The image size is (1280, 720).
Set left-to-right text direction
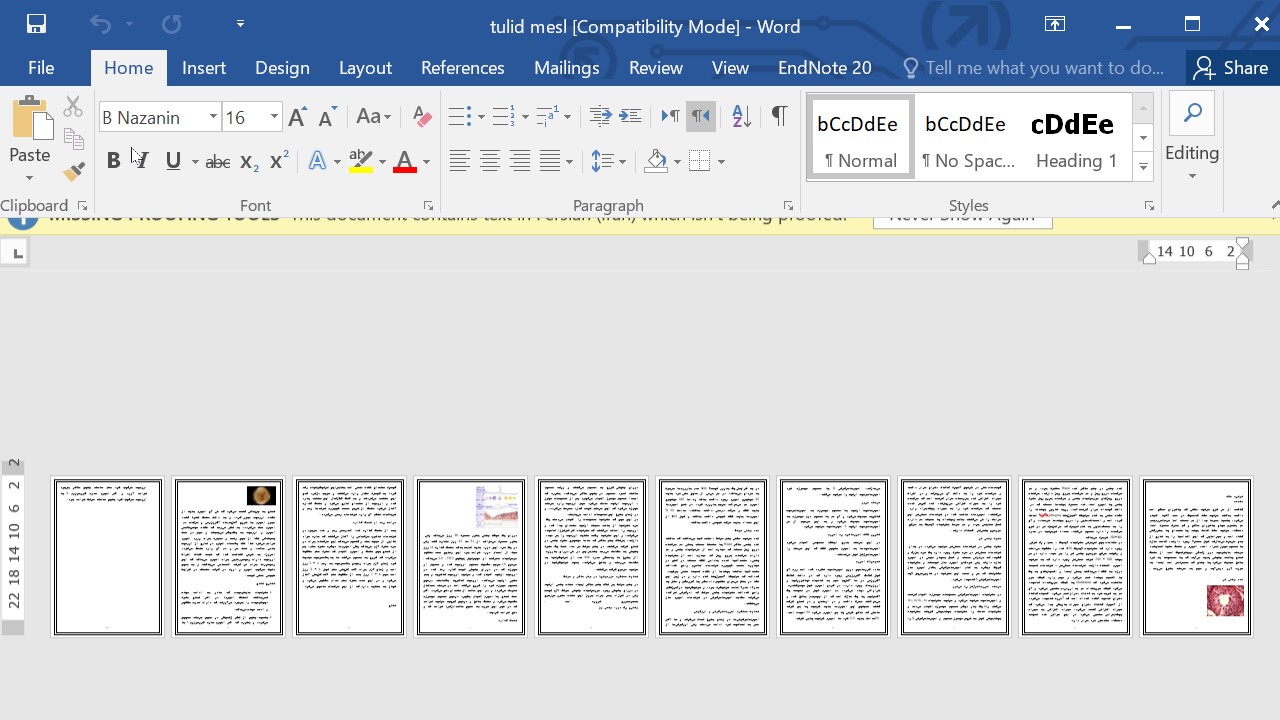[671, 117]
